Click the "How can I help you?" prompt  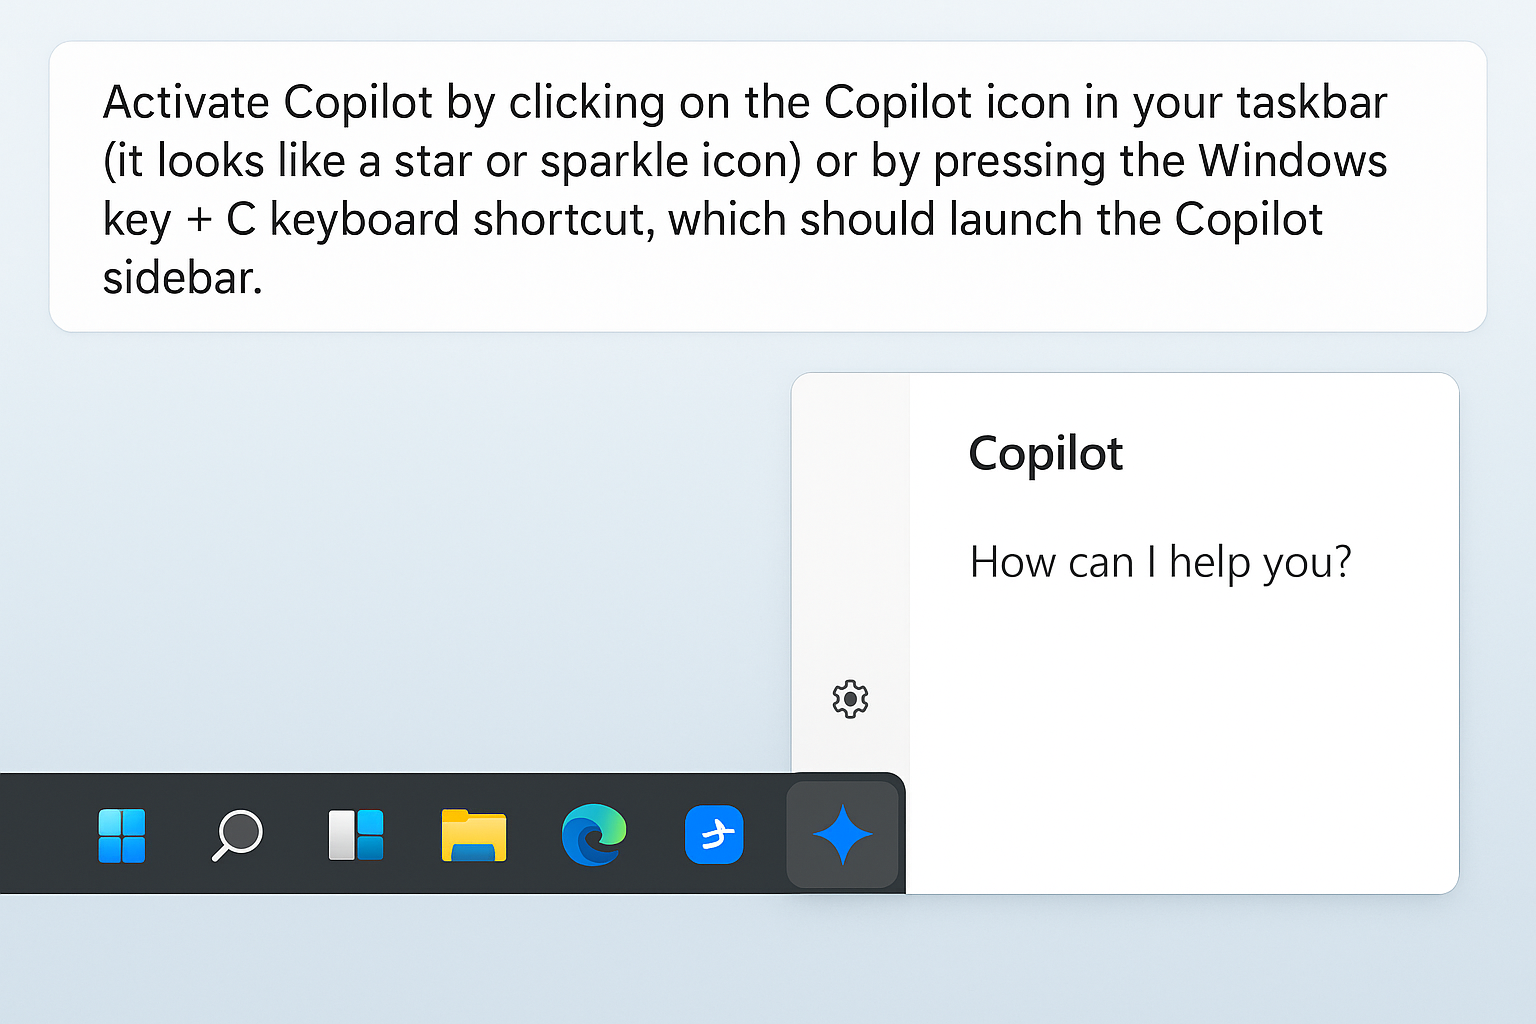coord(1160,562)
